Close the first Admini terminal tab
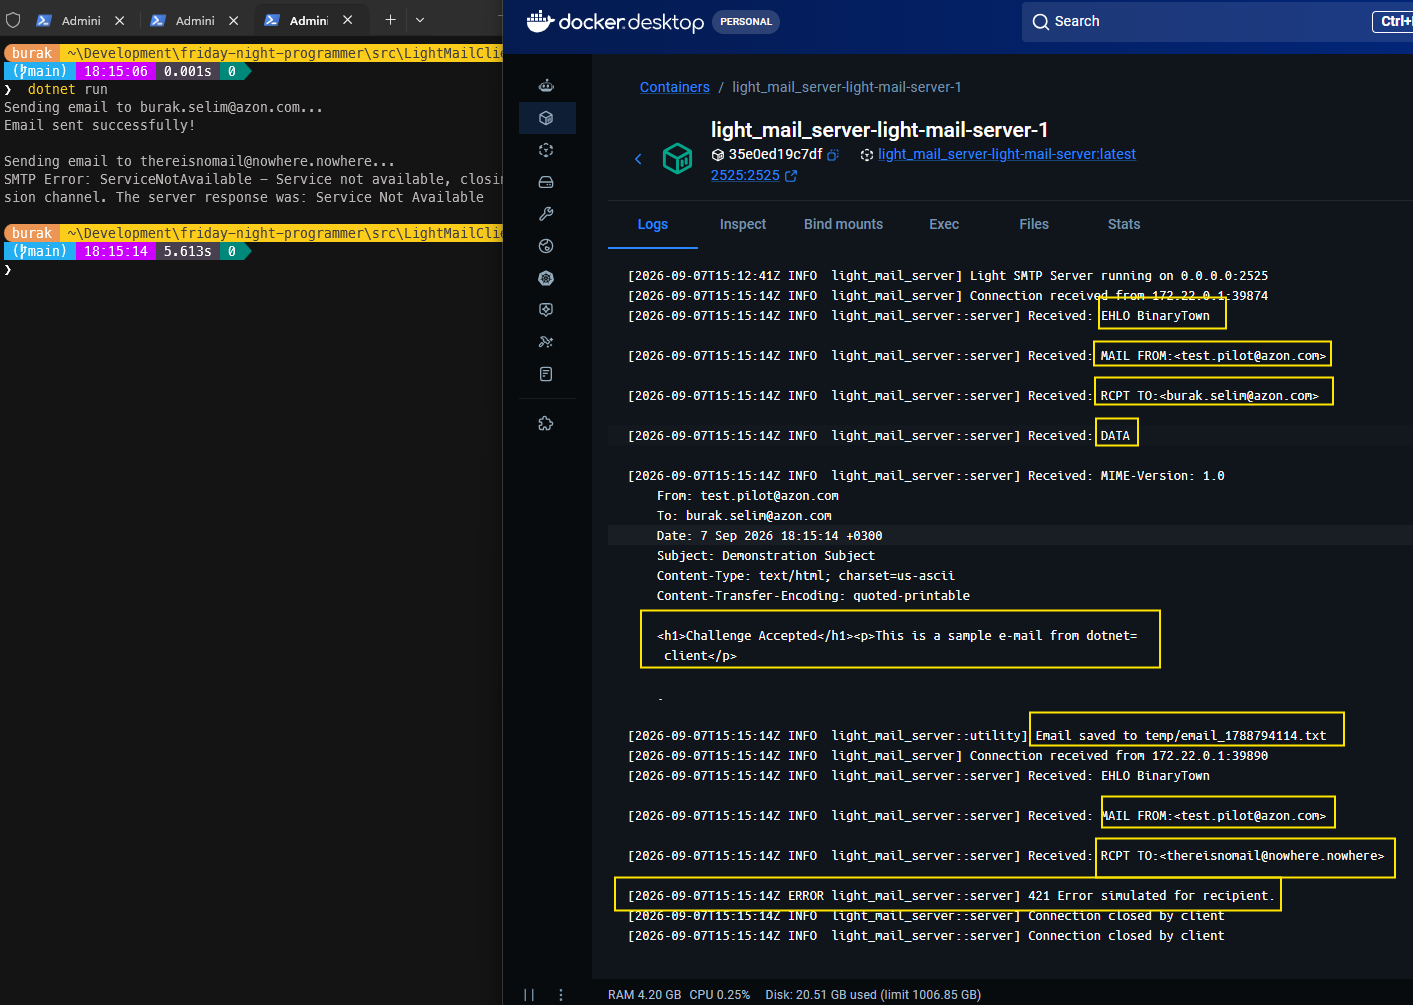 pyautogui.click(x=120, y=20)
